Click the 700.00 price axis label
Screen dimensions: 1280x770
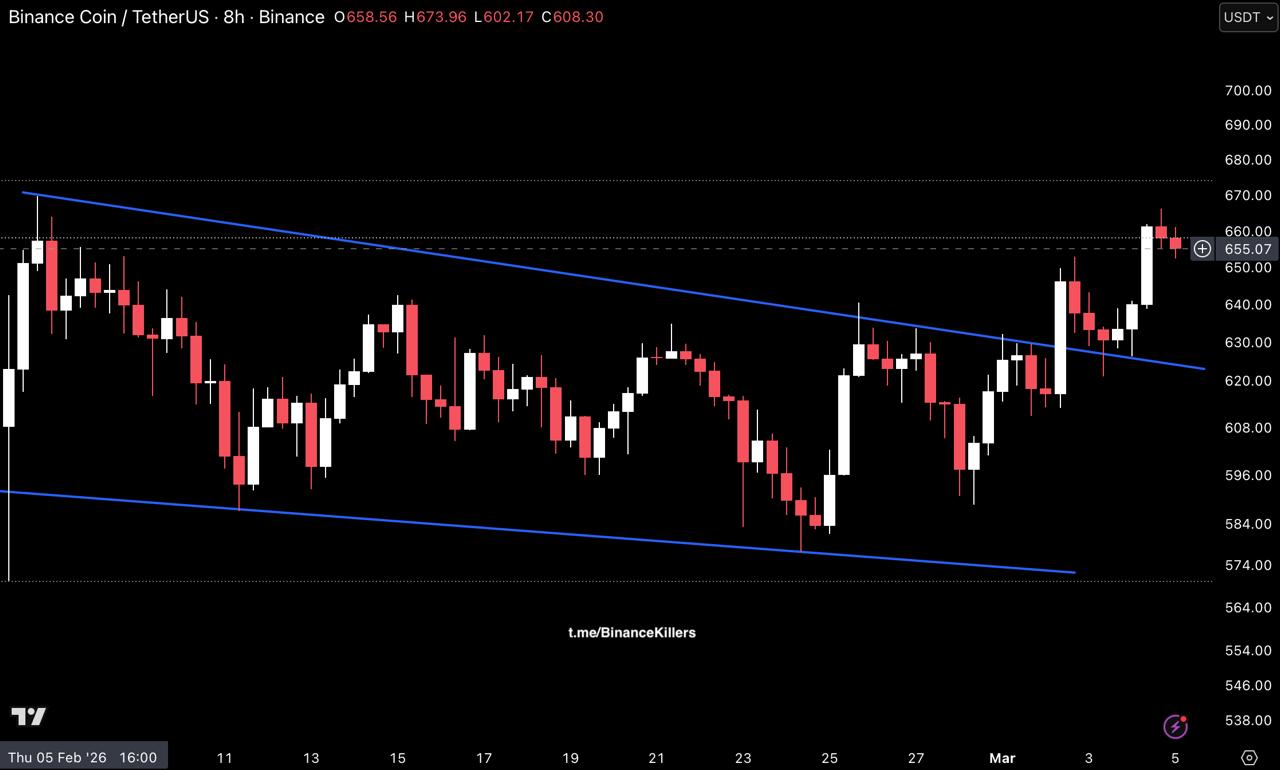point(1248,90)
